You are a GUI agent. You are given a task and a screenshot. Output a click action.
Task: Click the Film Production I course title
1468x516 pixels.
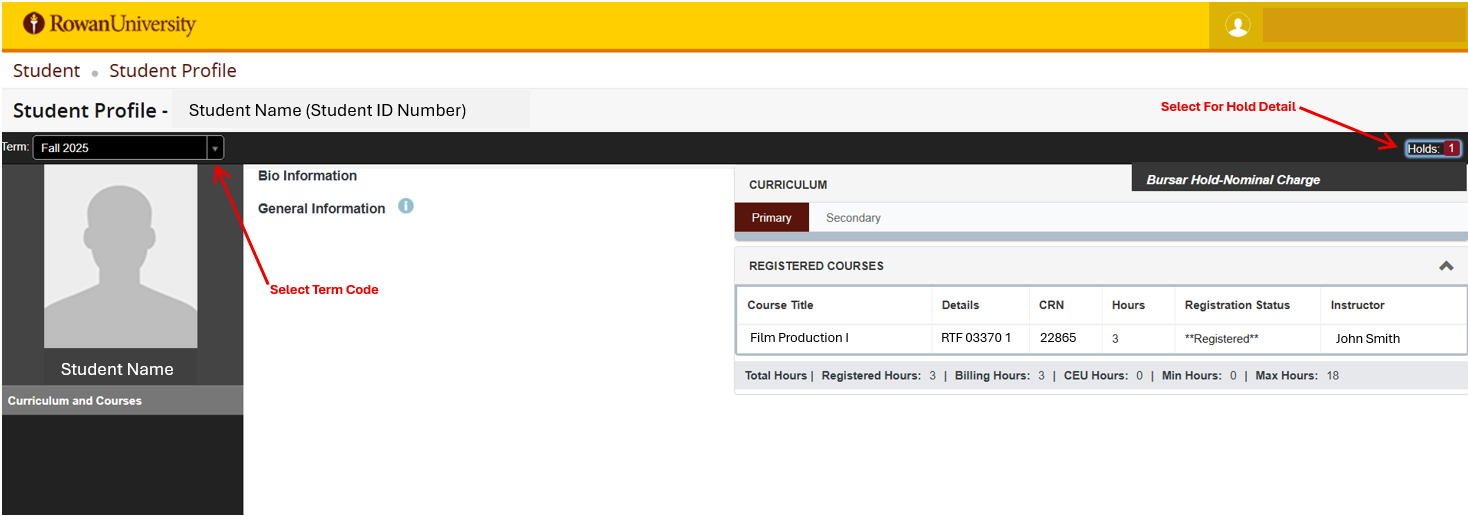(799, 338)
